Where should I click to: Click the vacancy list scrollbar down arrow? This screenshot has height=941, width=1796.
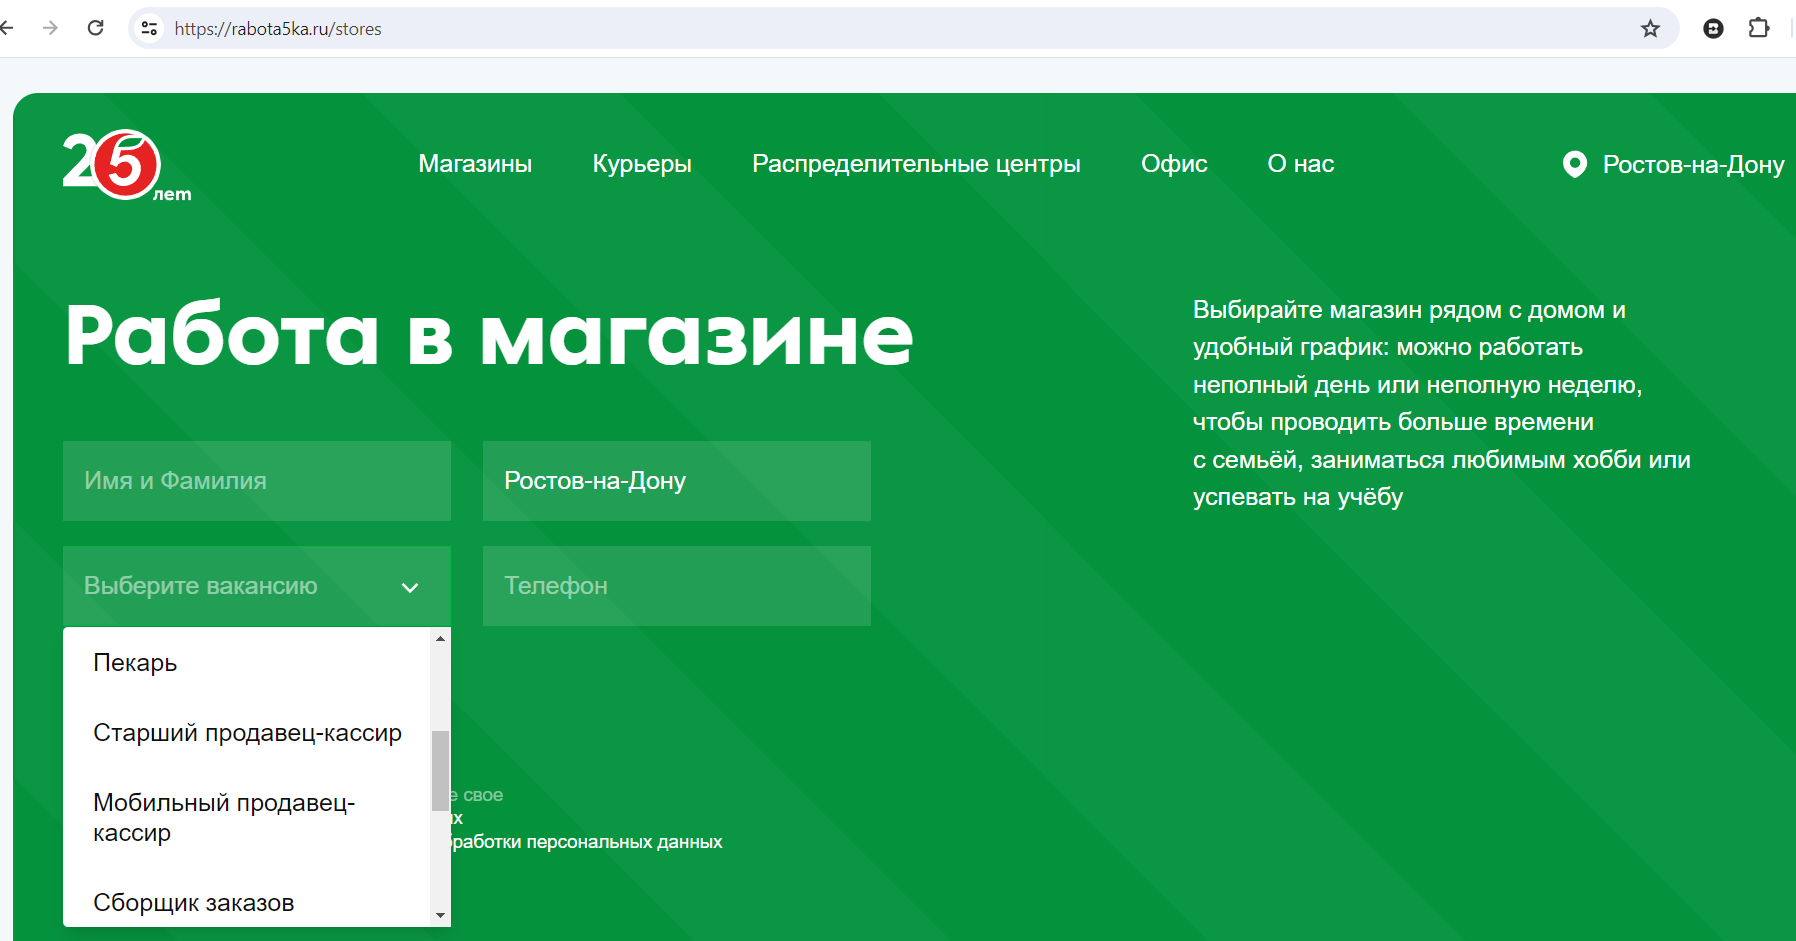[440, 915]
